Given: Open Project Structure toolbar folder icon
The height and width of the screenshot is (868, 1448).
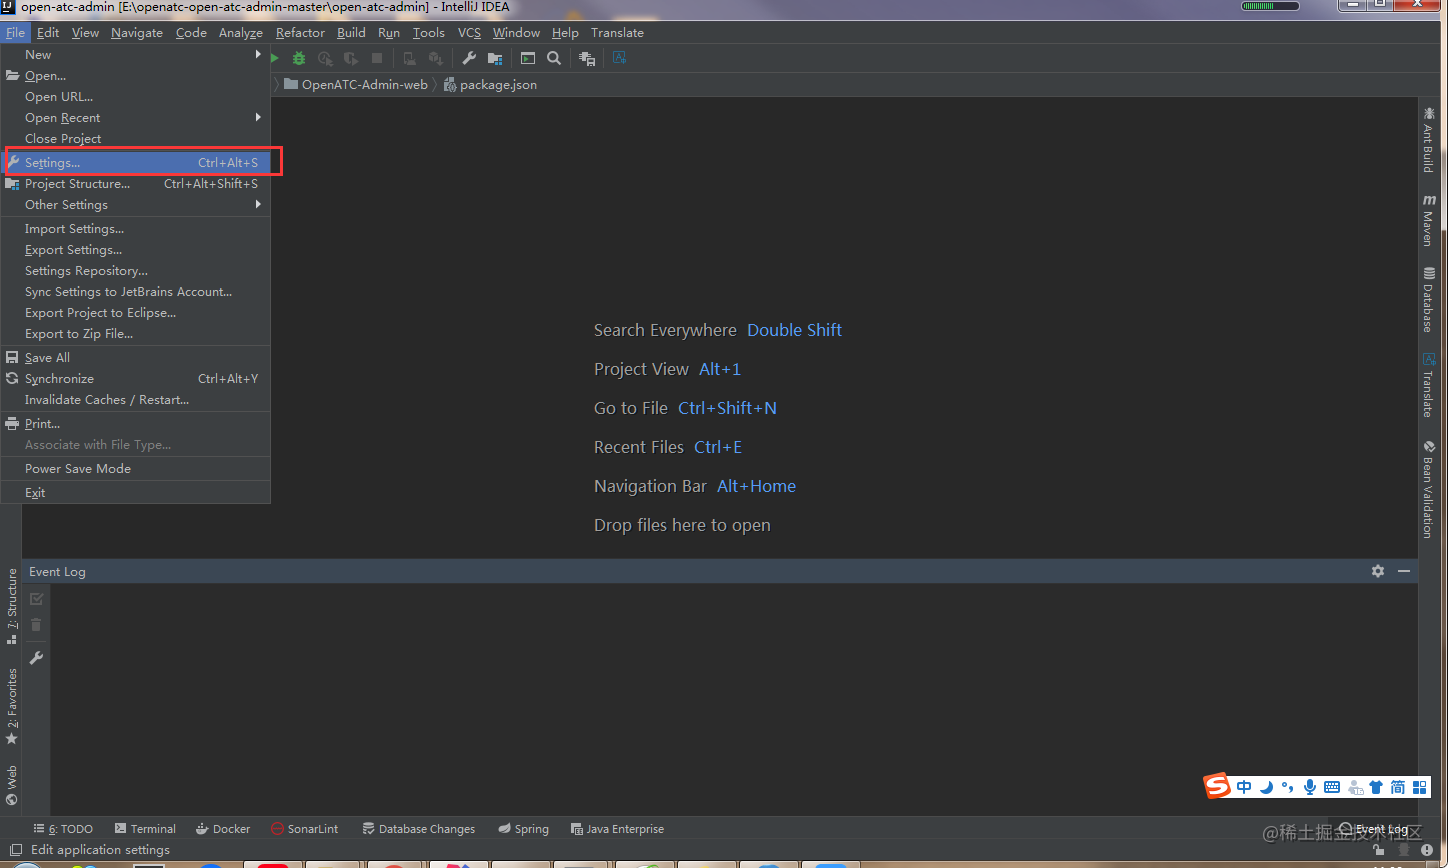Looking at the screenshot, I should coord(495,58).
